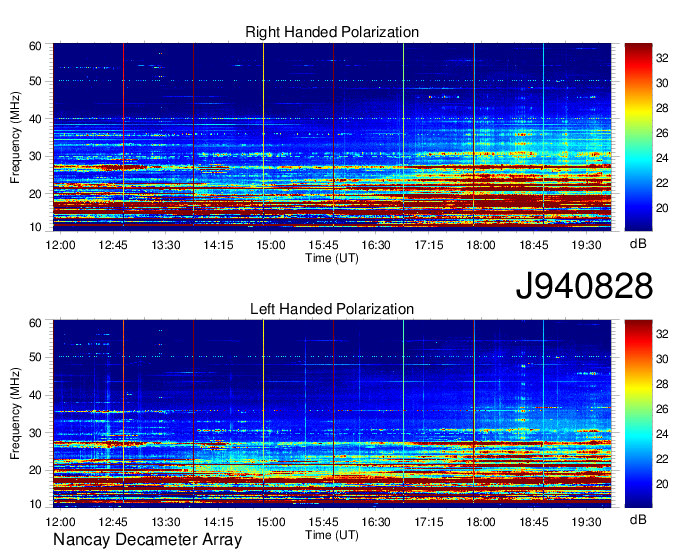Click the Left Handed Polarization spectrogram
Image resolution: width=680 pixels, height=552 pixels.
point(332,414)
